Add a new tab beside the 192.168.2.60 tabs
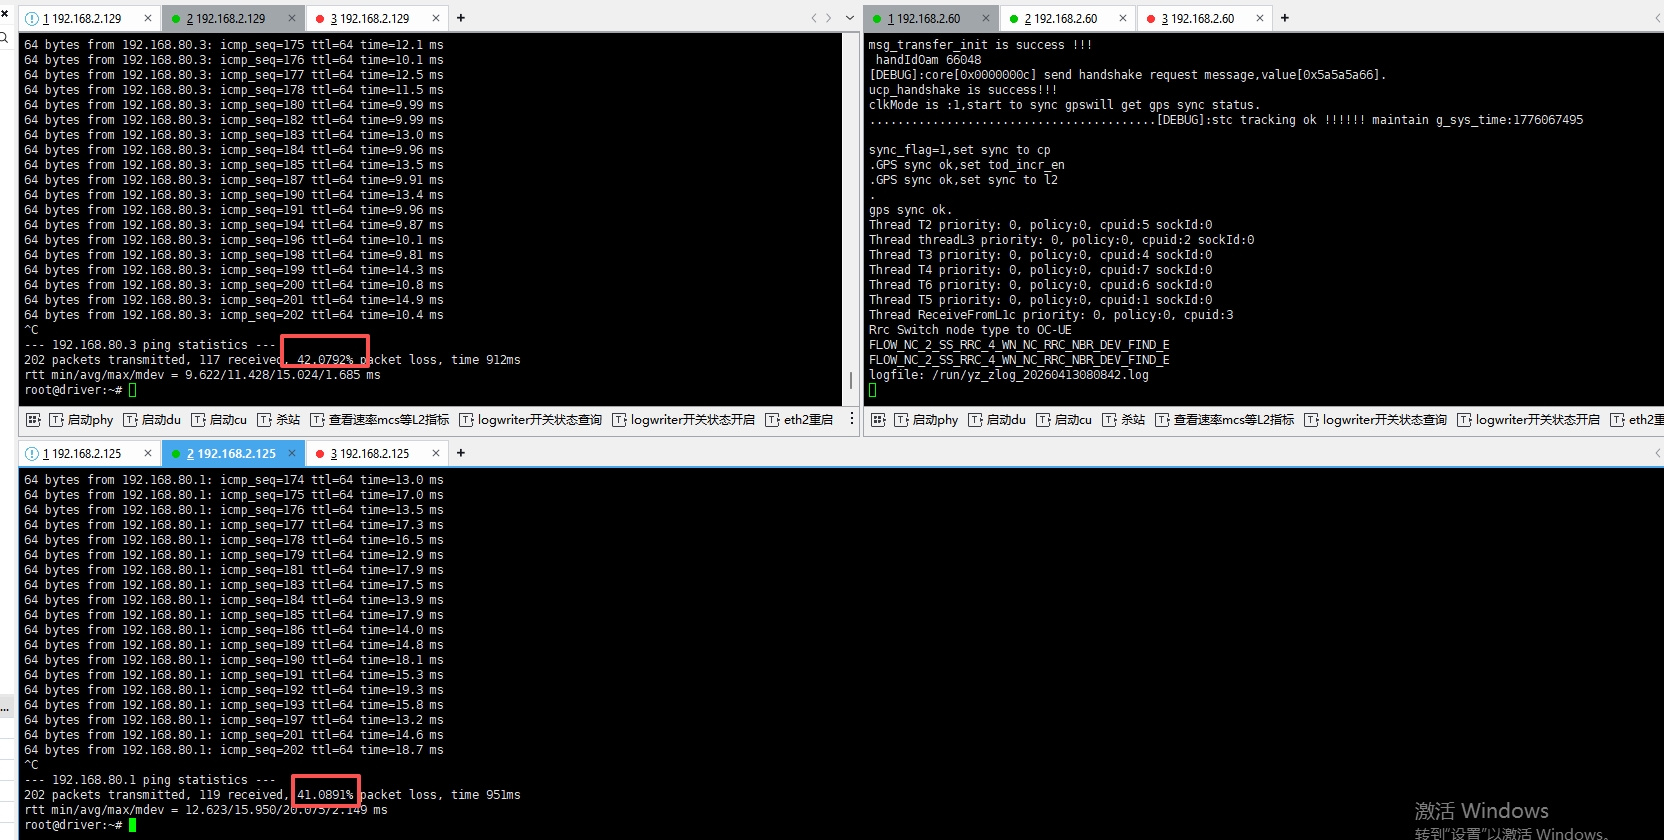 pyautogui.click(x=1285, y=18)
